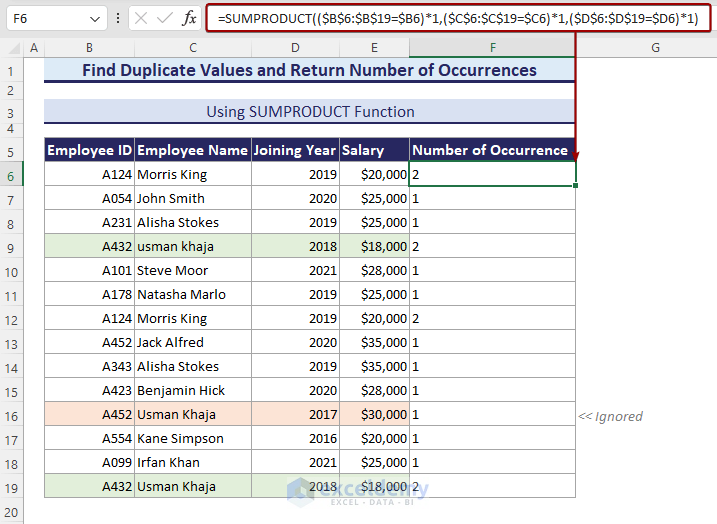Viewport: 717px width, 524px height.
Task: Click the $35,000 salary cell
Action: (x=374, y=342)
